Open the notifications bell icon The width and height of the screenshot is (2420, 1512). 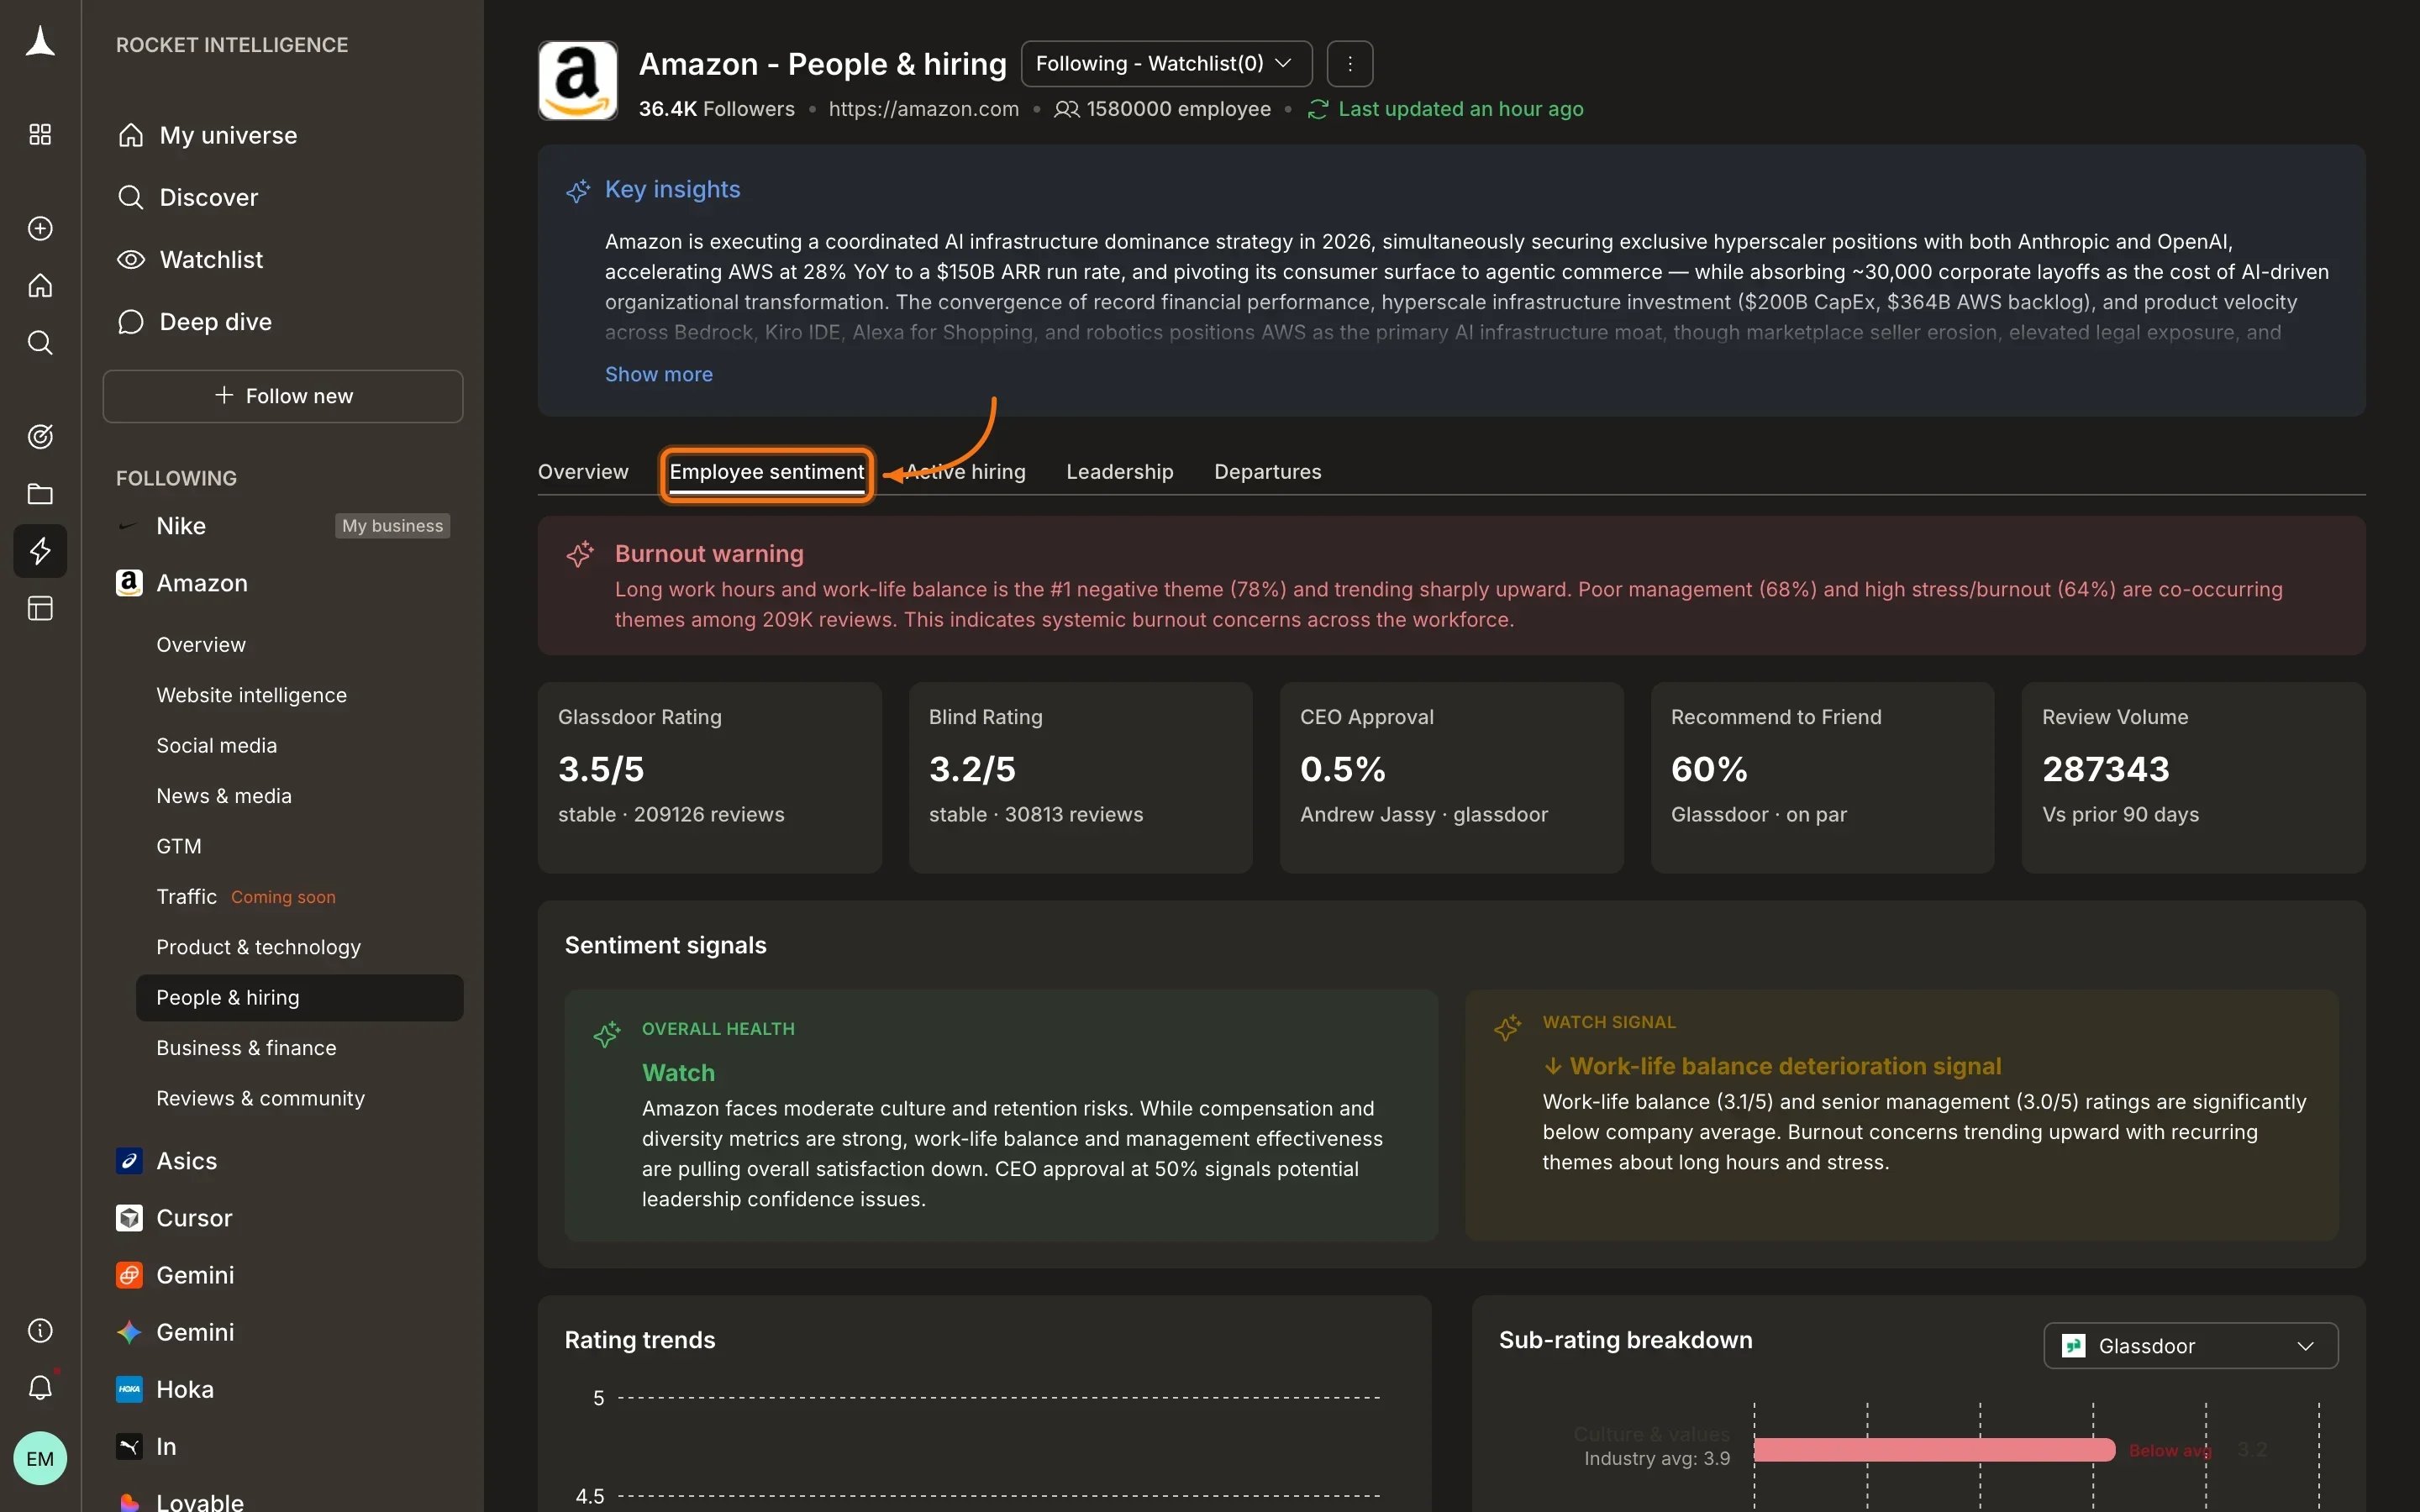[x=40, y=1387]
